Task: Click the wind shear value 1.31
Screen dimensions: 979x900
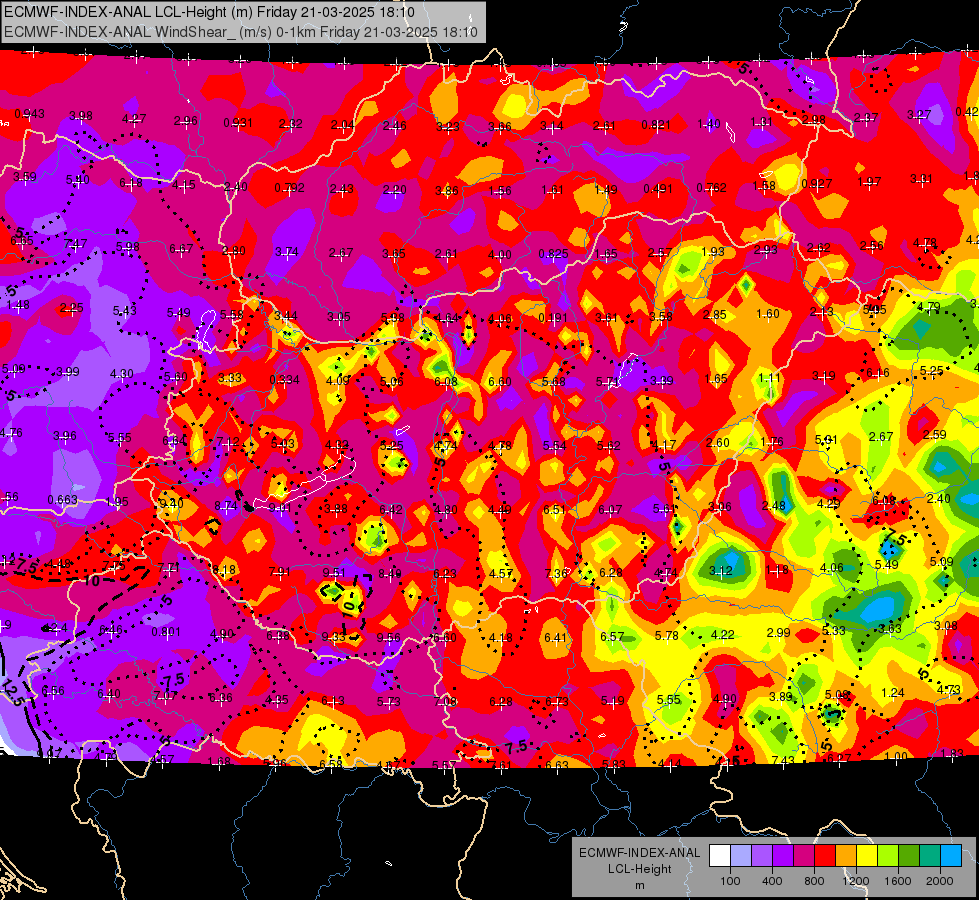Action: (x=761, y=122)
